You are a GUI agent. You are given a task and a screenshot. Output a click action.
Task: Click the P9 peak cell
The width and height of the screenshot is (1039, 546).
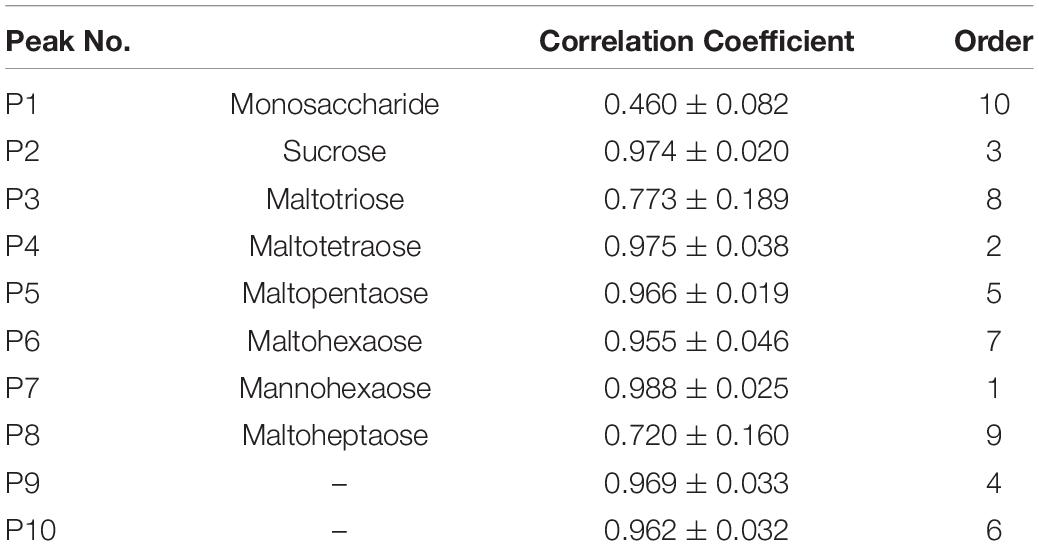(x=22, y=486)
